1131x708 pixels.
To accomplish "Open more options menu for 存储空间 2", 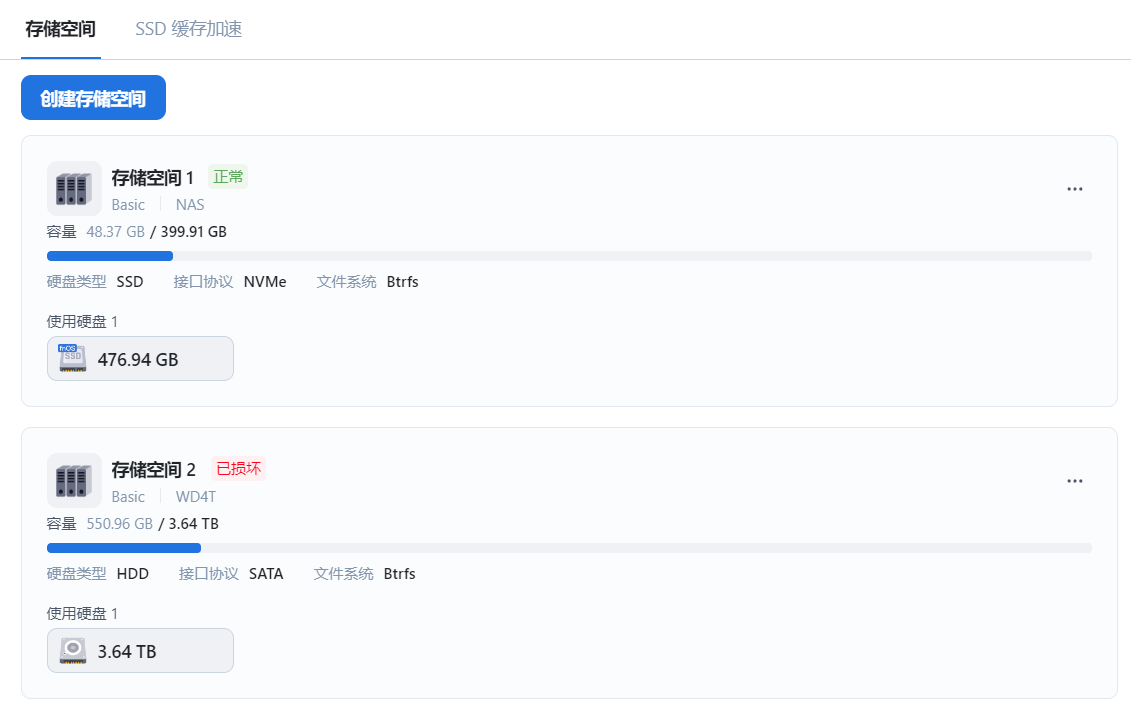I will [x=1075, y=481].
